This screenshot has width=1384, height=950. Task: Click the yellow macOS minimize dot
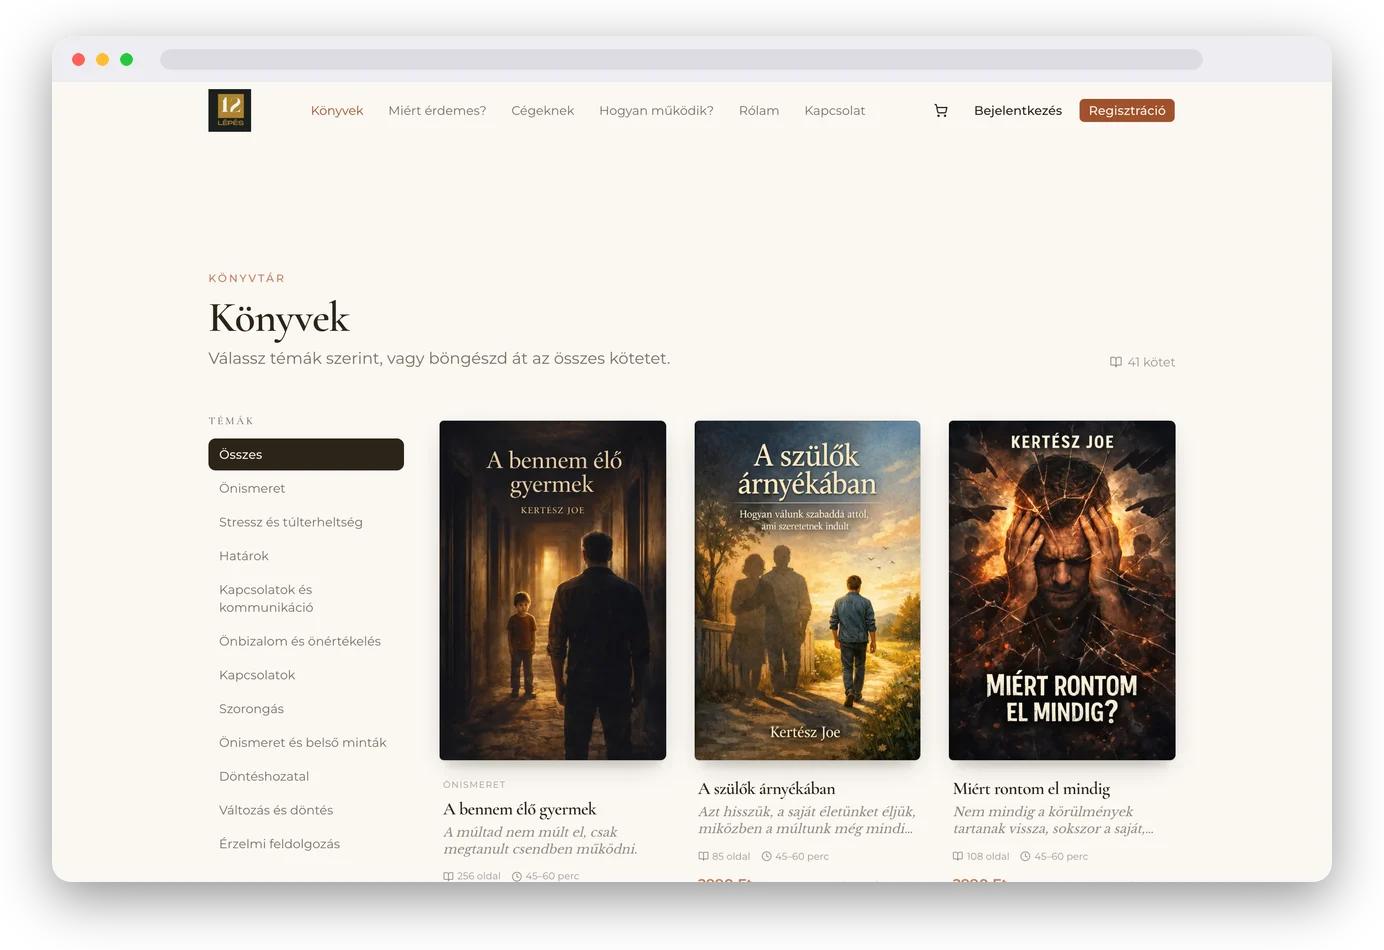click(103, 60)
